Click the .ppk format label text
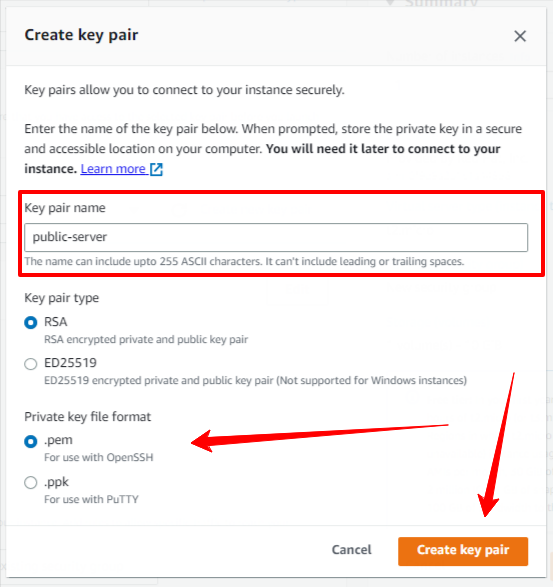The height and width of the screenshot is (587, 553). [x=57, y=482]
